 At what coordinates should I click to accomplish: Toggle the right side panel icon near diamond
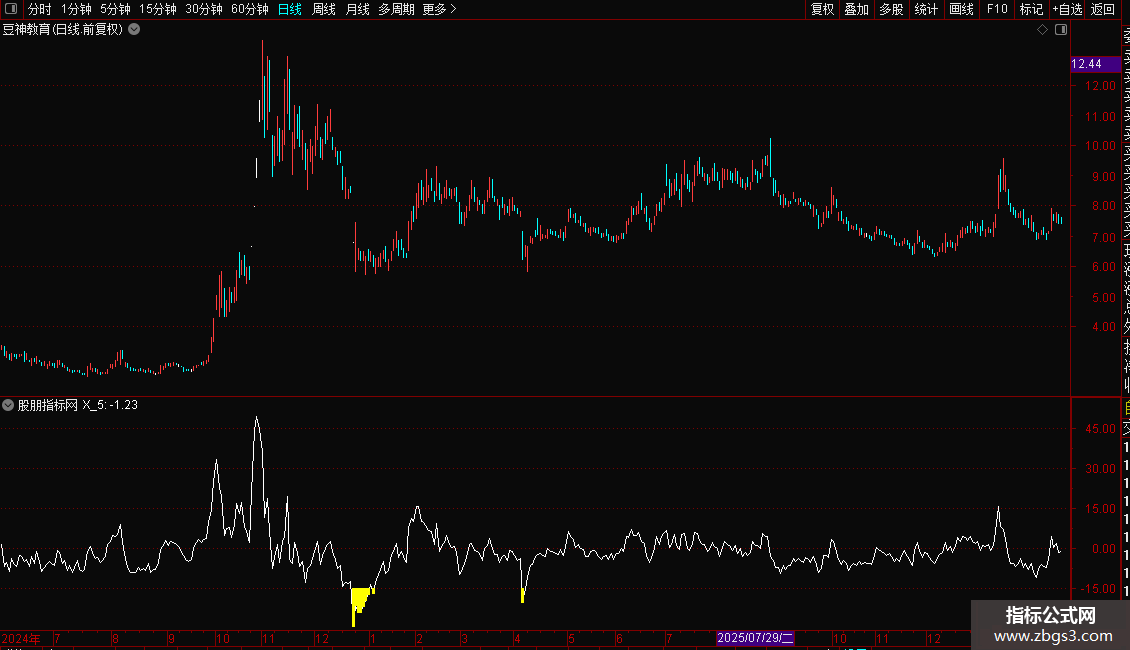1061,30
